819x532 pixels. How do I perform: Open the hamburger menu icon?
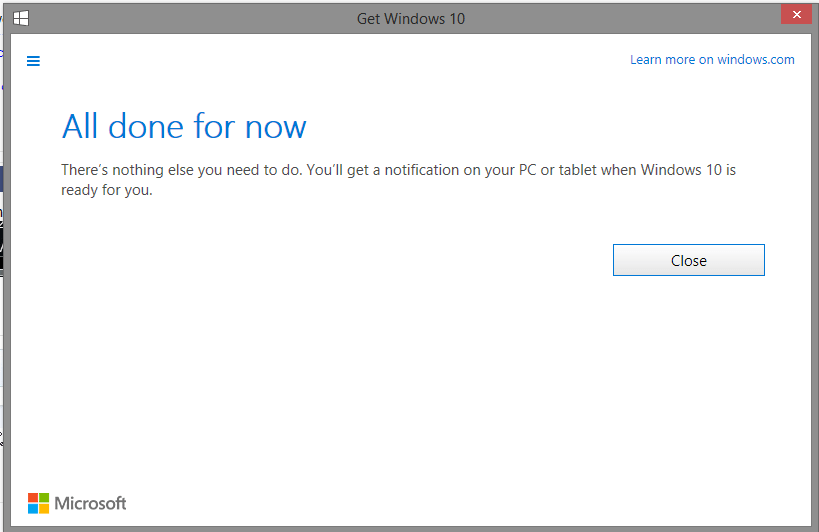[33, 61]
